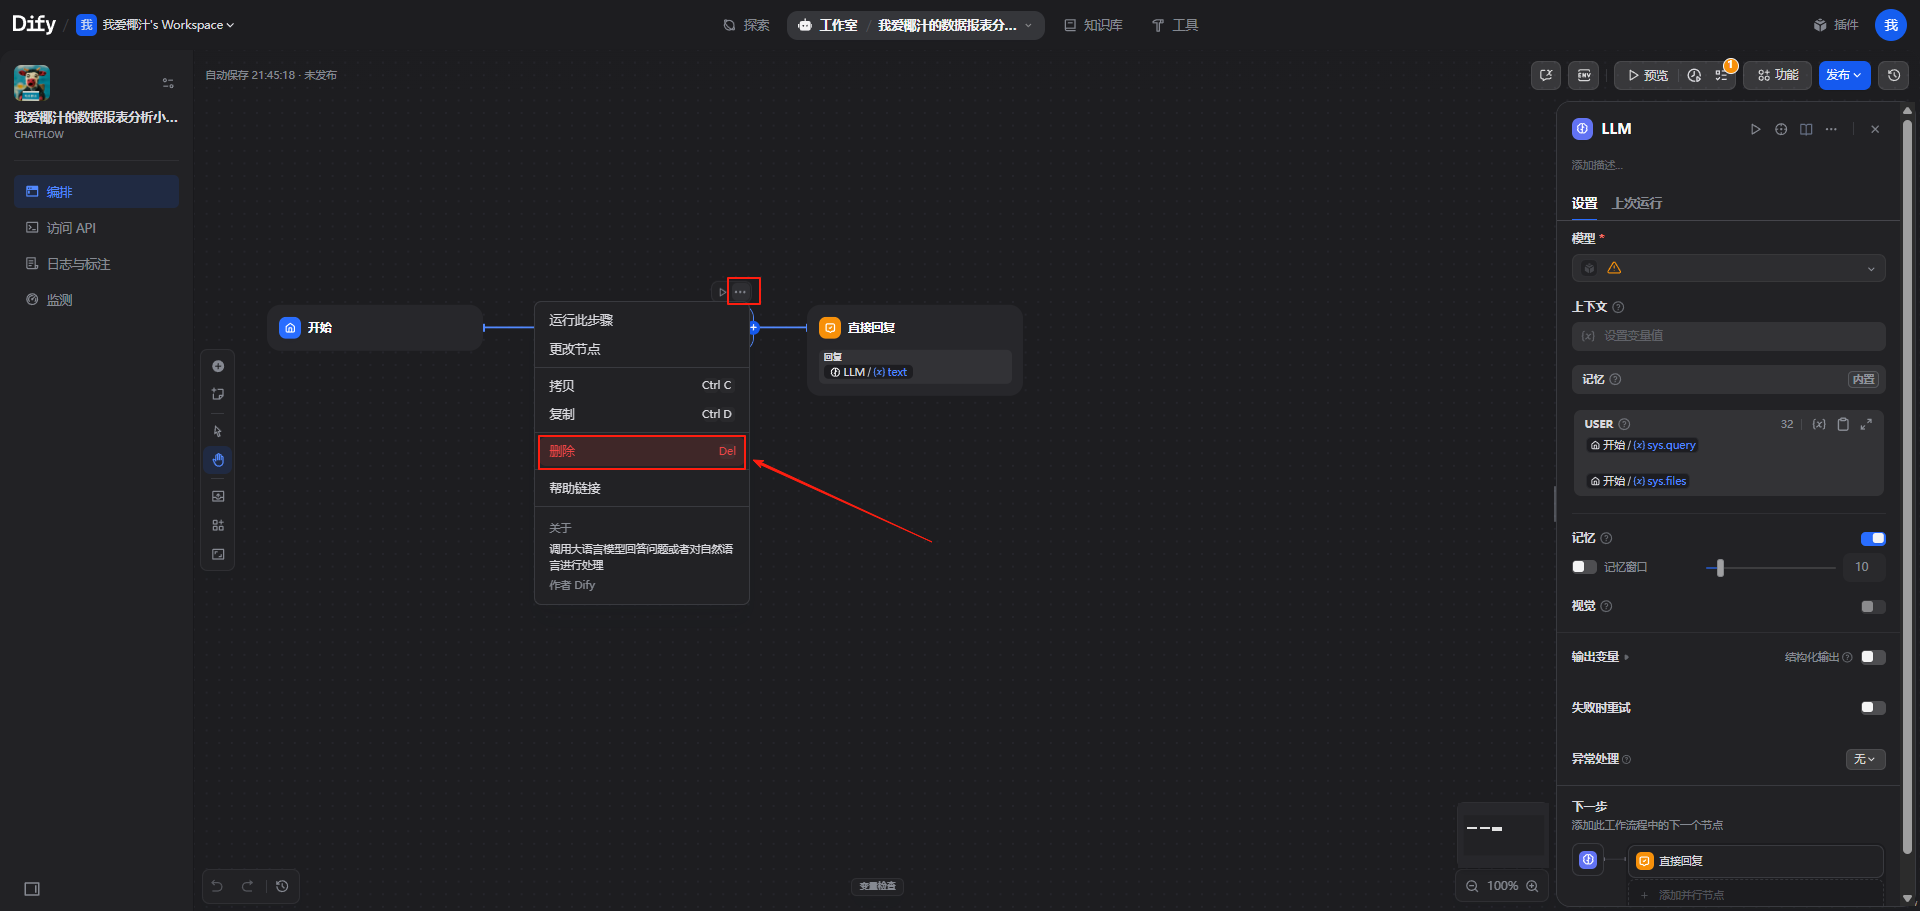The image size is (1920, 911).
Task: Copy the USER prompt with clipboard icon
Action: click(1843, 424)
